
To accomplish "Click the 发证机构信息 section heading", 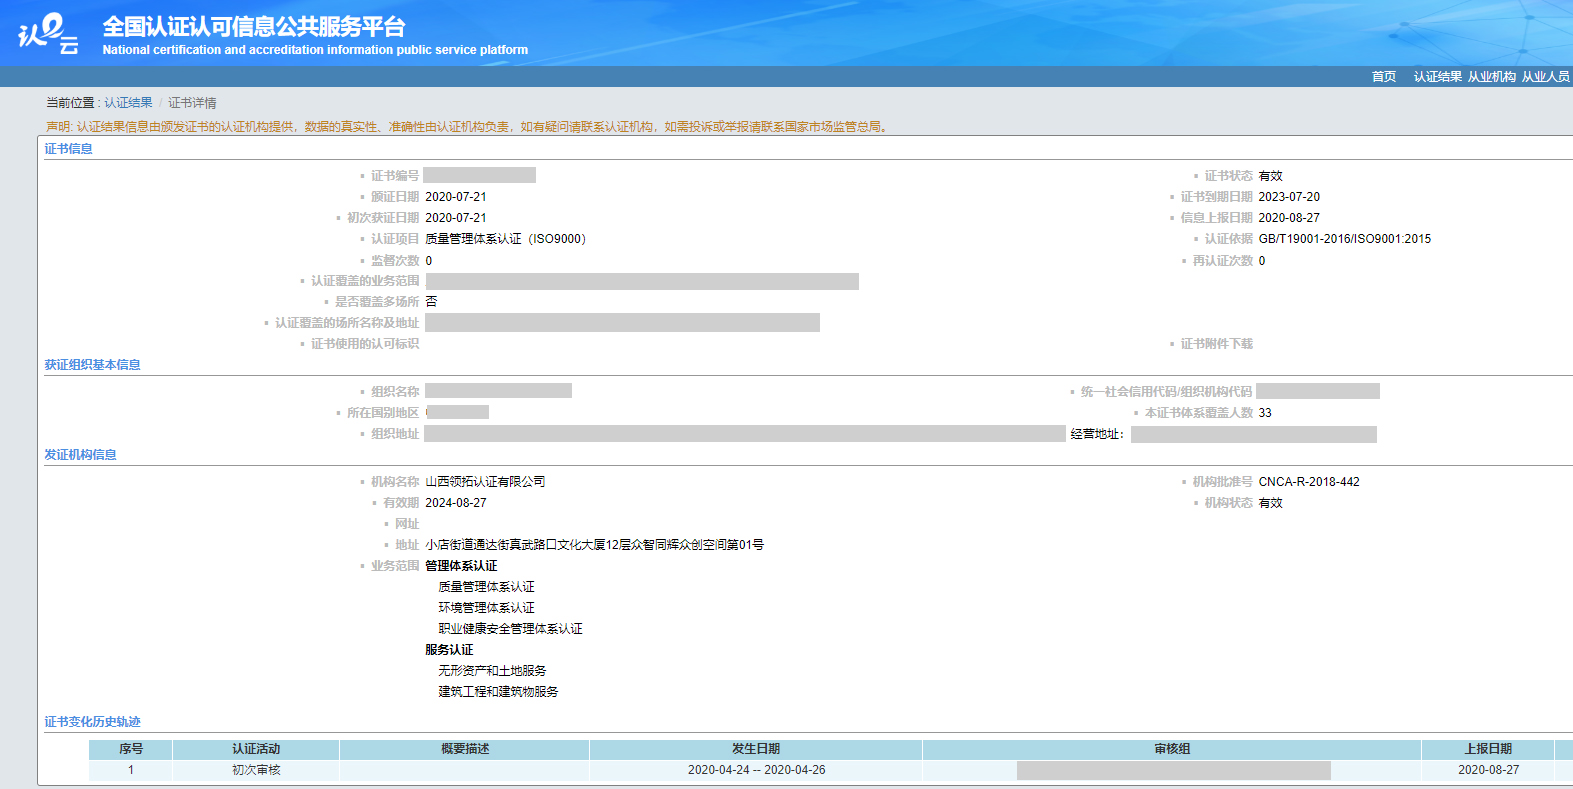I will [x=80, y=455].
